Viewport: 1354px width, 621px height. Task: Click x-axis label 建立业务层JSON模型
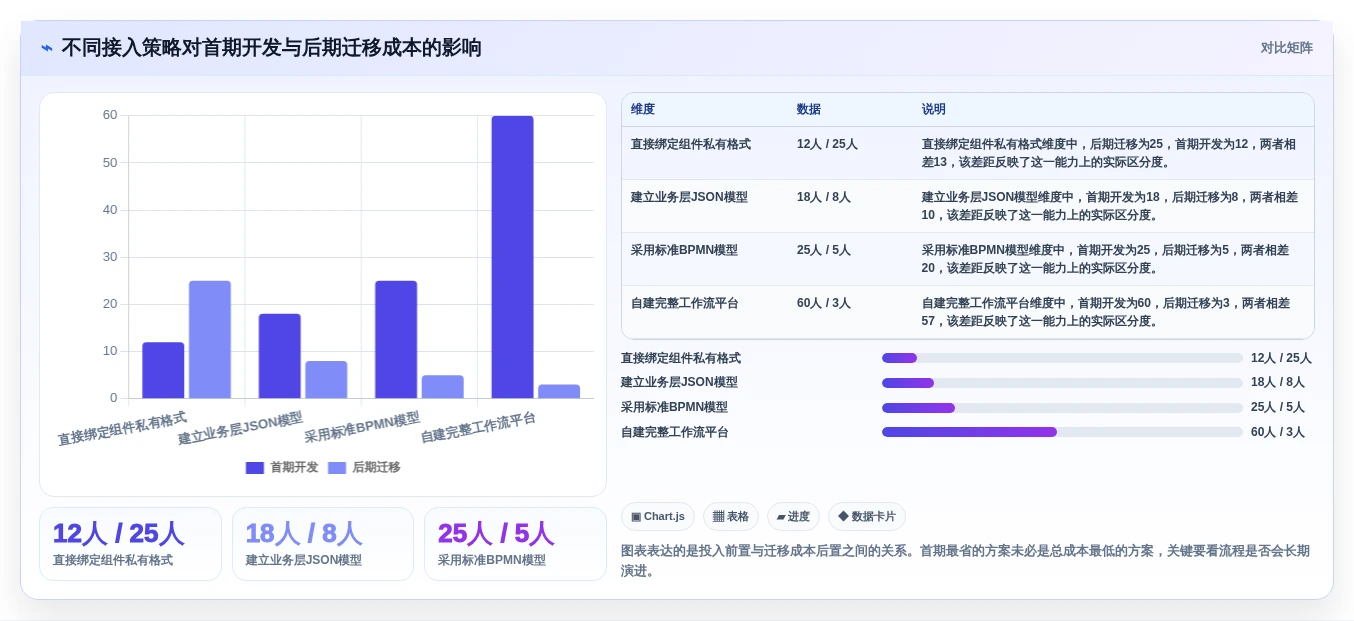240,428
